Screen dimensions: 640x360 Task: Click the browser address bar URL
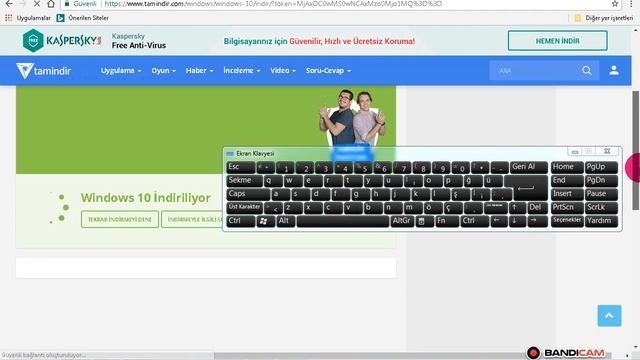tap(273, 4)
